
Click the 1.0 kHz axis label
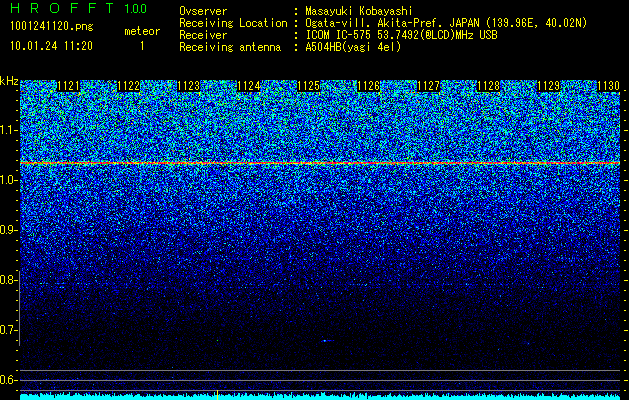click(x=8, y=180)
